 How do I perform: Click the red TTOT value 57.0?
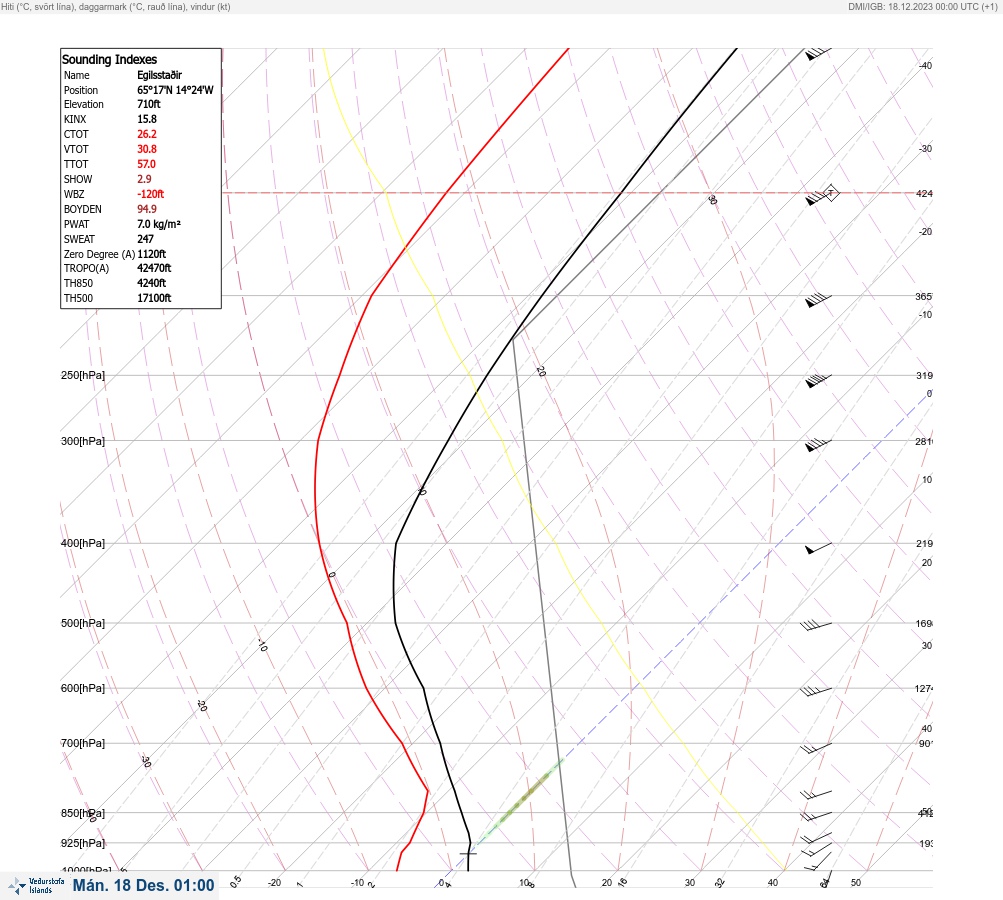coord(146,164)
